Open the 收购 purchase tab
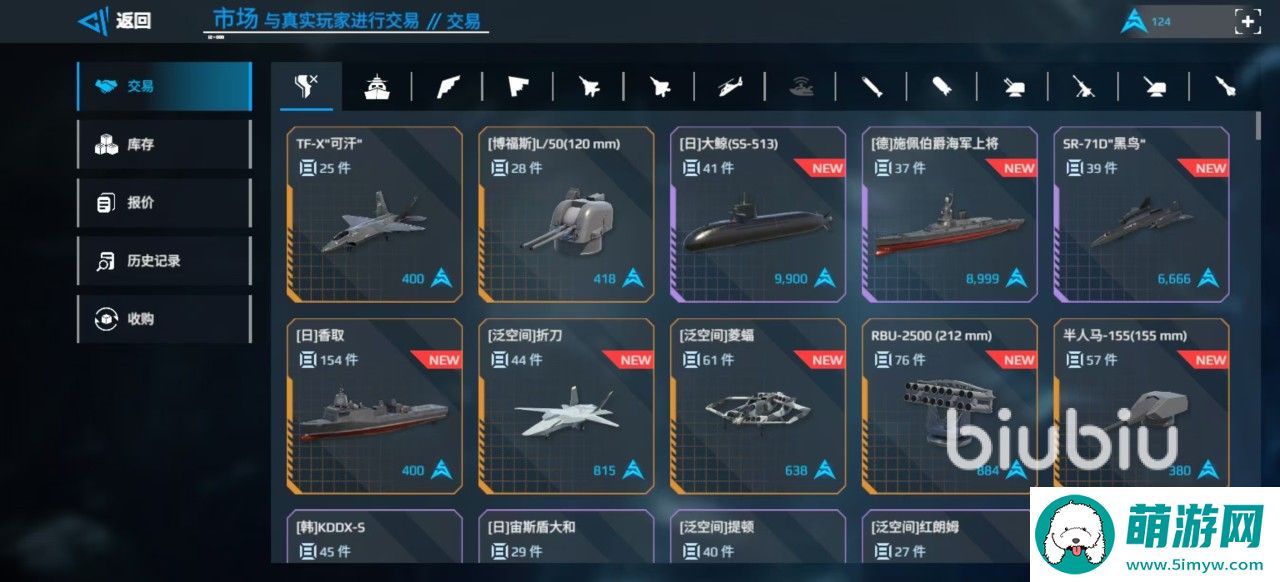The image size is (1280, 582). pos(165,319)
